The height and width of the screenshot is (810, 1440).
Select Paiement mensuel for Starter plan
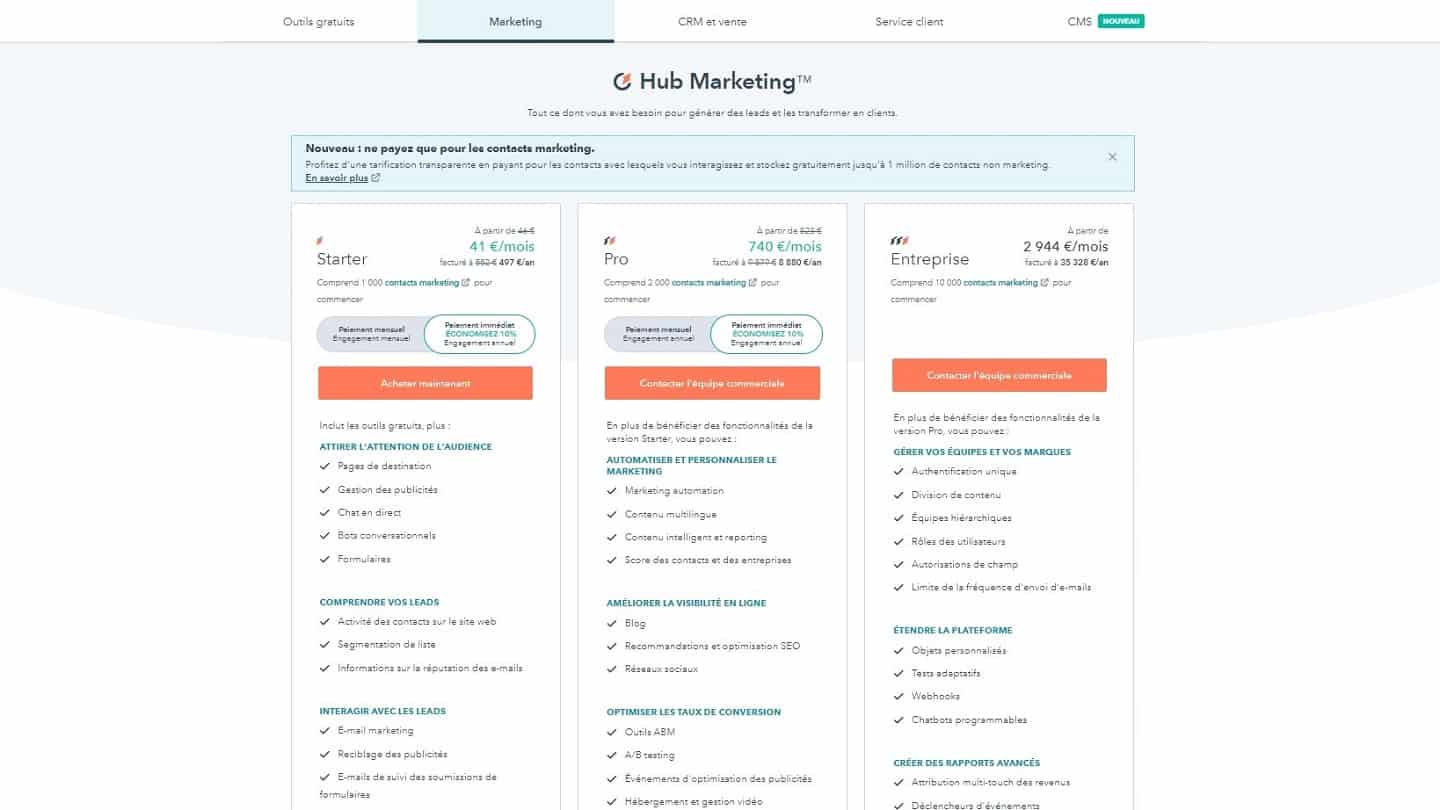tap(372, 334)
